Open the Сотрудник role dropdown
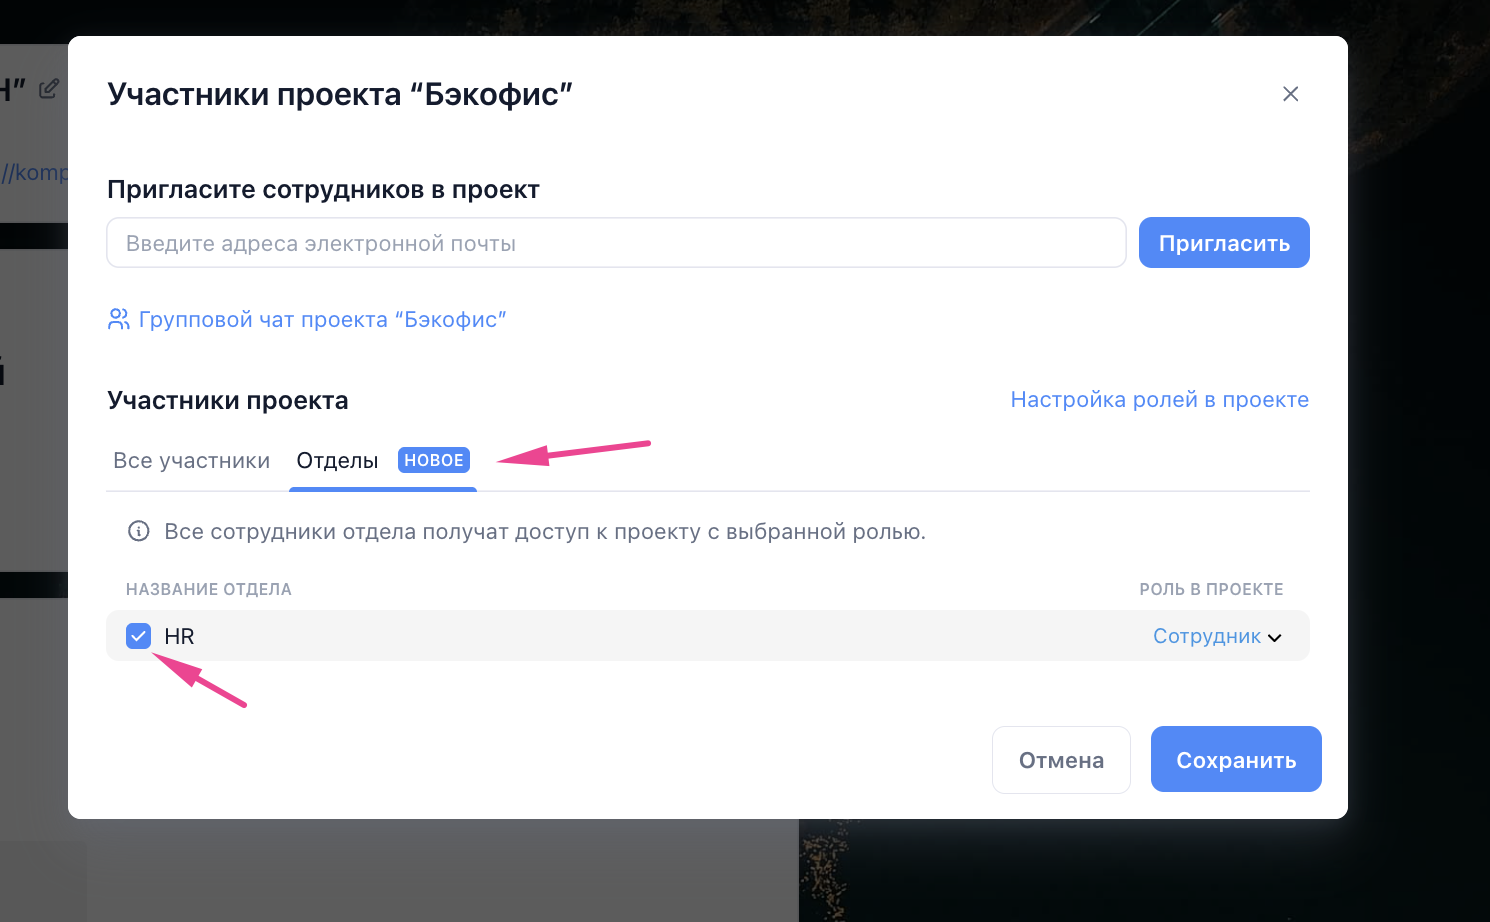The height and width of the screenshot is (922, 1490). click(x=1217, y=636)
